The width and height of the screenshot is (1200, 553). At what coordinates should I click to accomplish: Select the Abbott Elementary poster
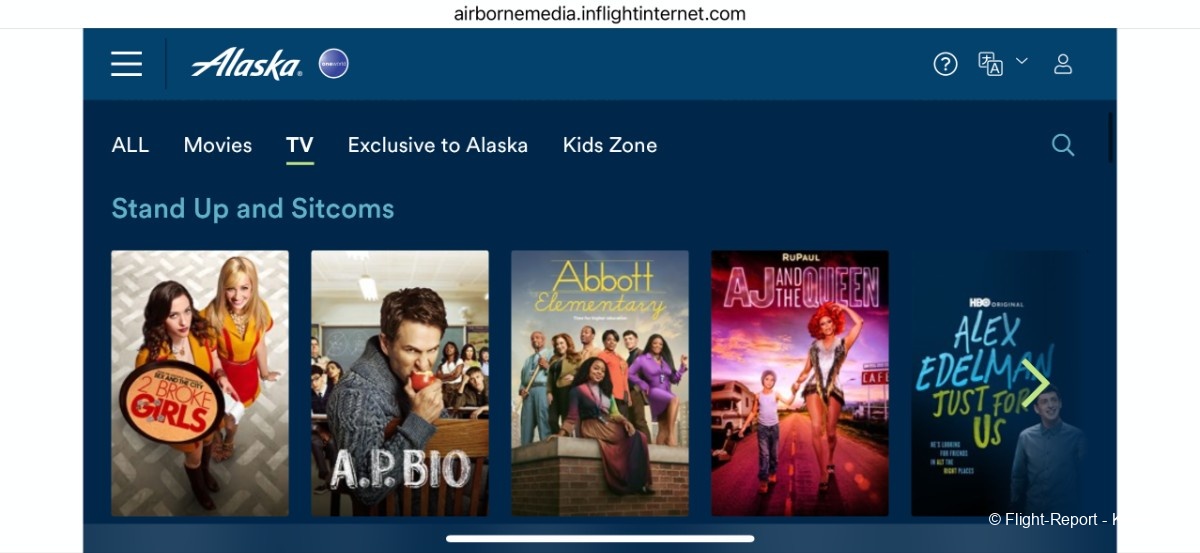[x=600, y=383]
